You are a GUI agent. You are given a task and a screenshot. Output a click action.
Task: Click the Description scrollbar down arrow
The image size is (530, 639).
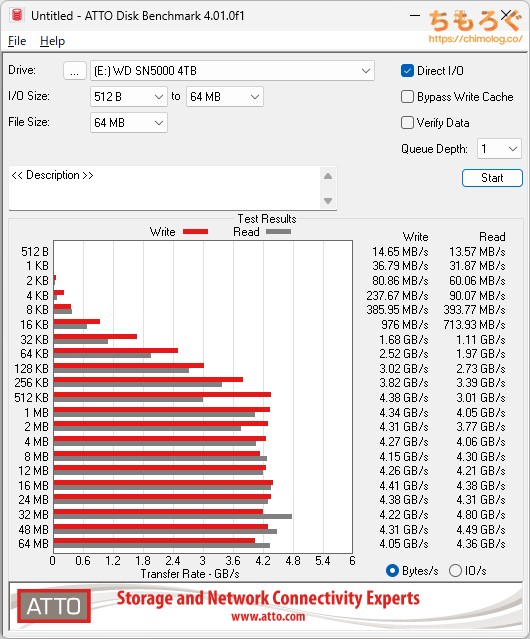328,201
